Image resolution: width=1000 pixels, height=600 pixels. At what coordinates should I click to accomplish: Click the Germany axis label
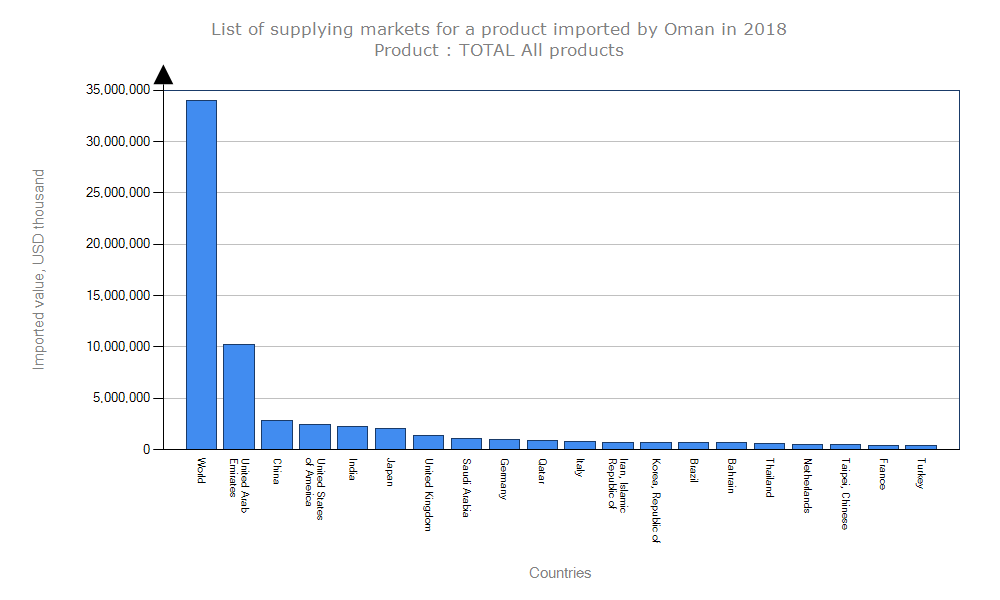tap(504, 480)
